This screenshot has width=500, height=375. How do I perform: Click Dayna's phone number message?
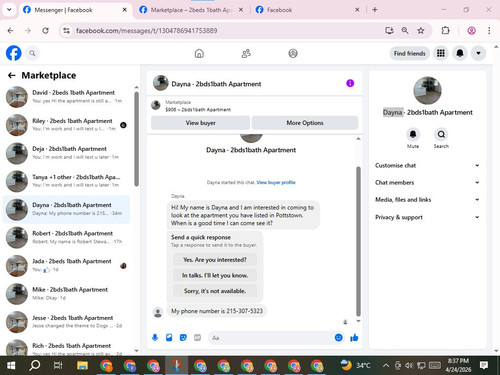coord(217,311)
